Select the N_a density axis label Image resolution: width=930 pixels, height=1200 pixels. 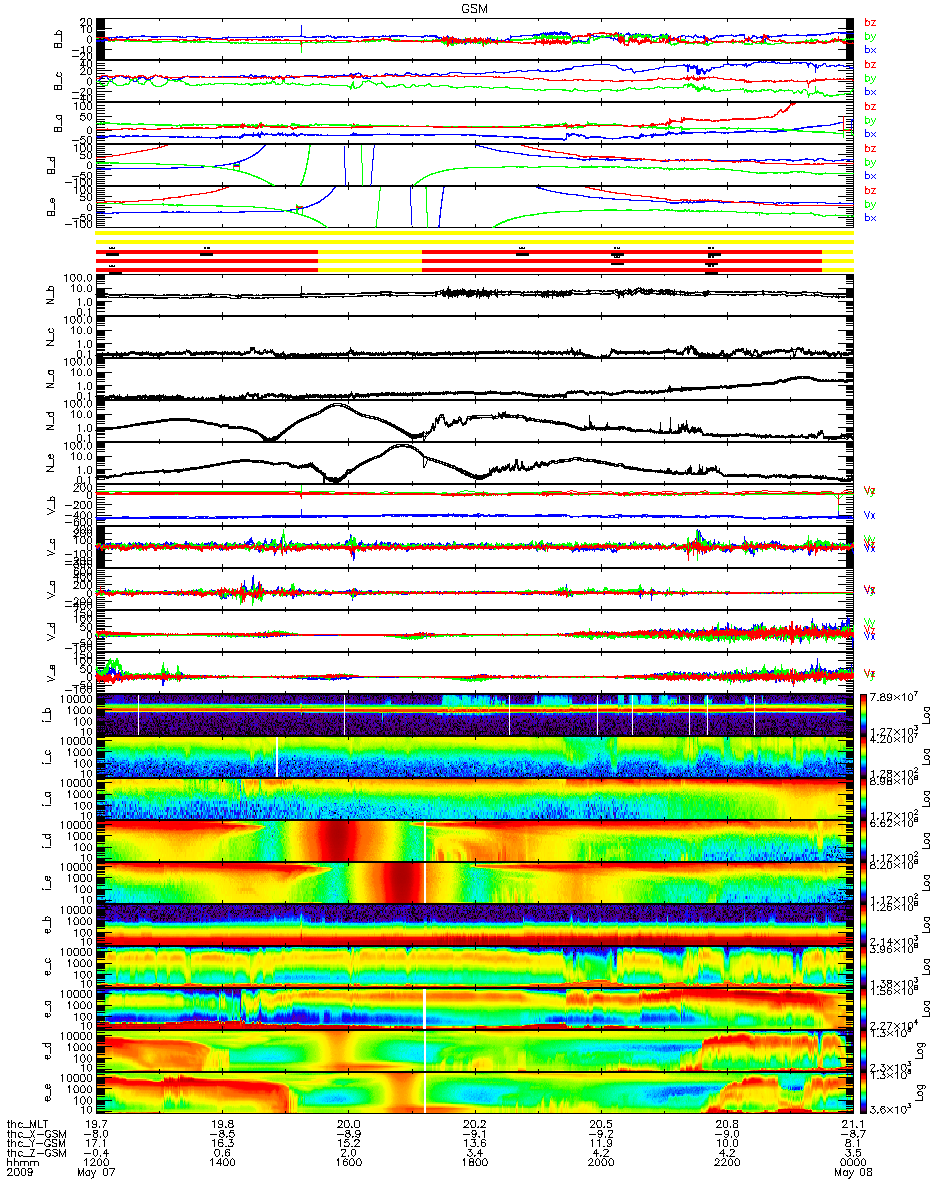(x=50, y=380)
